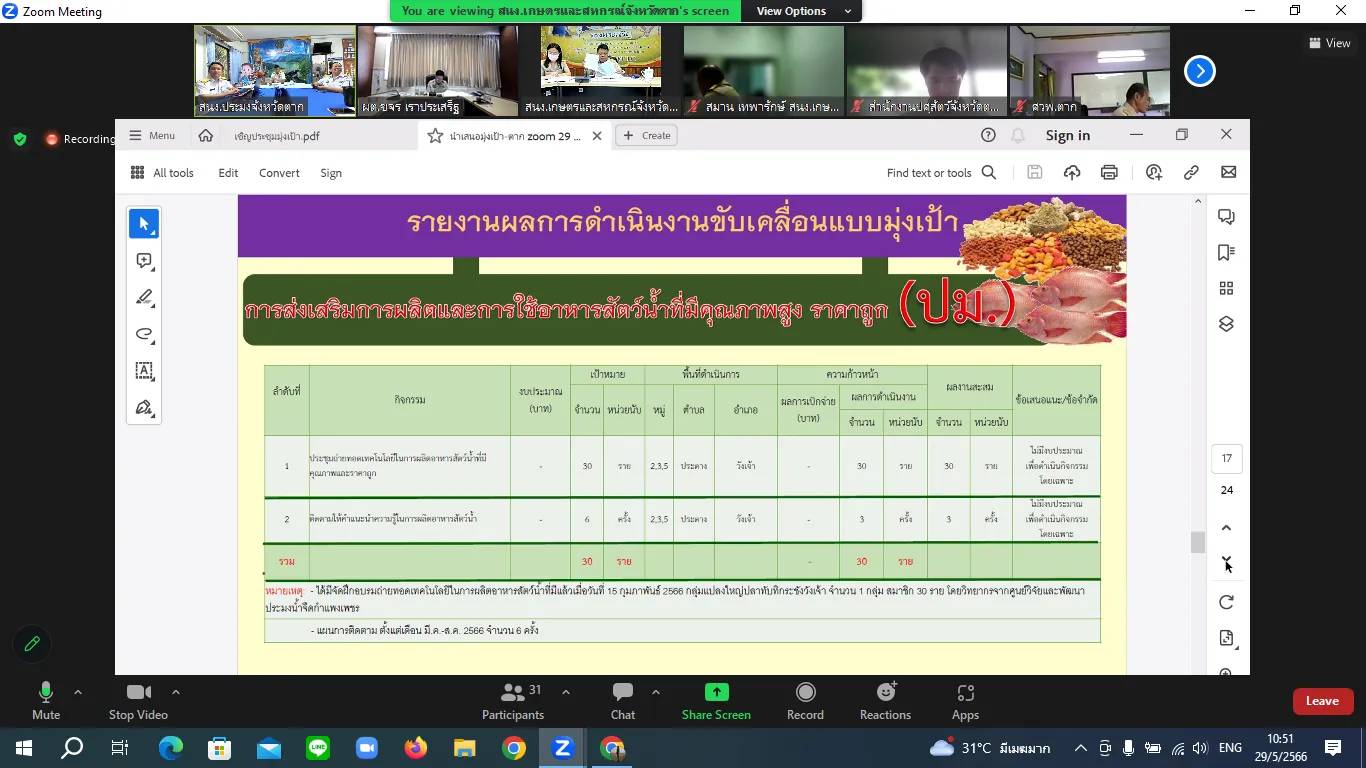1366x768 pixels.
Task: Change the Zoom gallery View layout
Action: coord(1330,43)
